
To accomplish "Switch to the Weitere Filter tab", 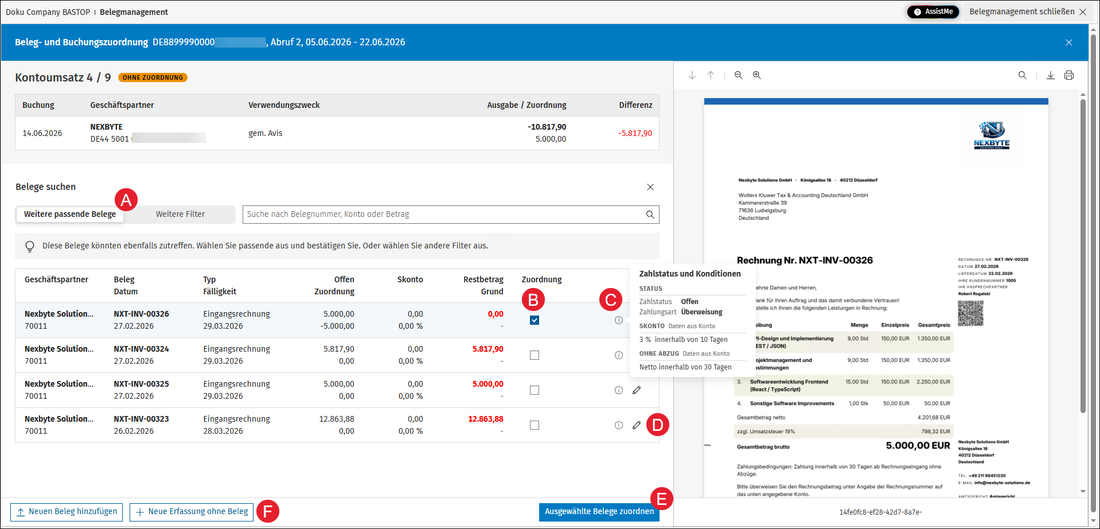I will pos(180,214).
